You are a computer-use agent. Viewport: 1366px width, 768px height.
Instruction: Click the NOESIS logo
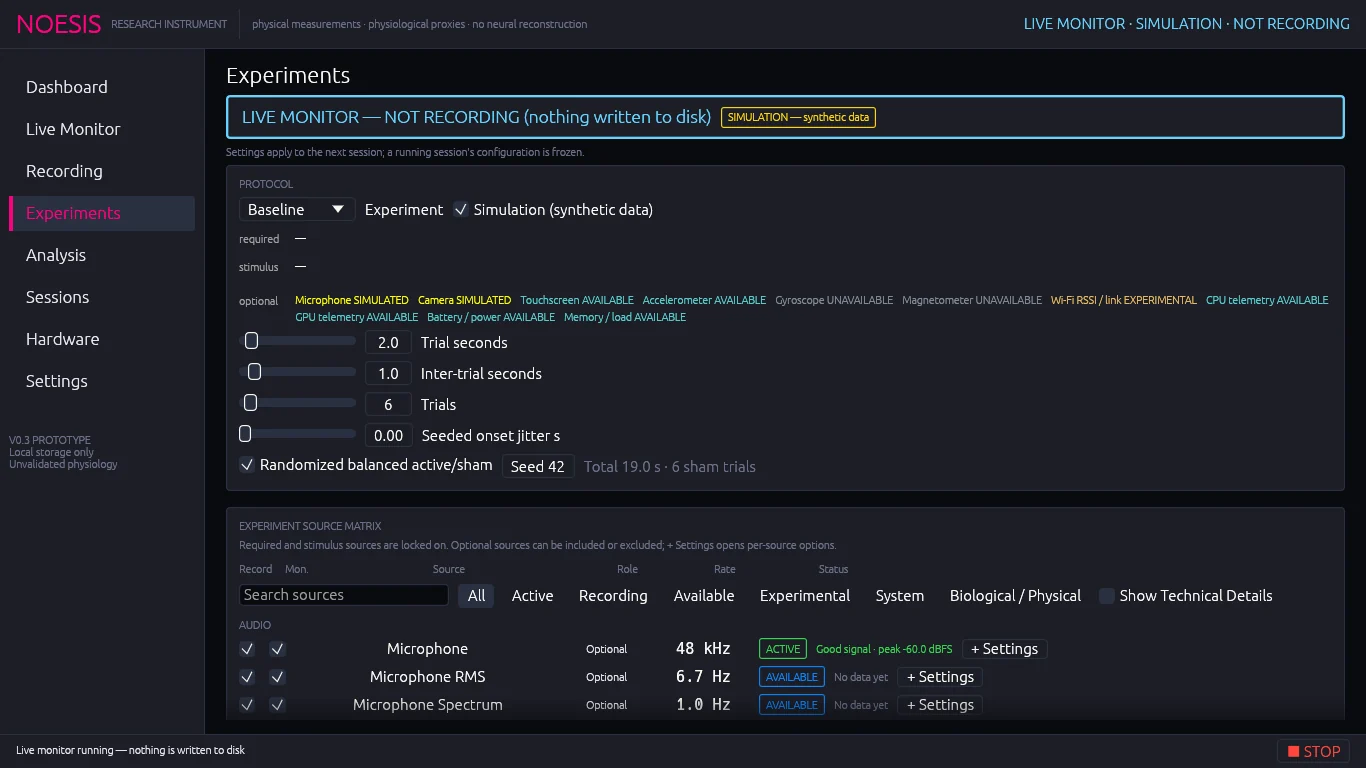(x=59, y=24)
